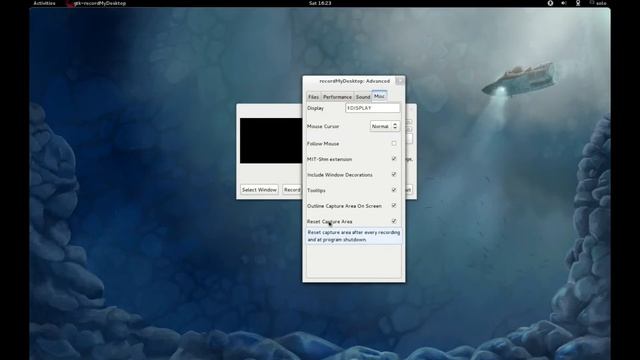Screen dimensions: 640x360
Task: Click the network icon in top bar
Action: (578, 3)
